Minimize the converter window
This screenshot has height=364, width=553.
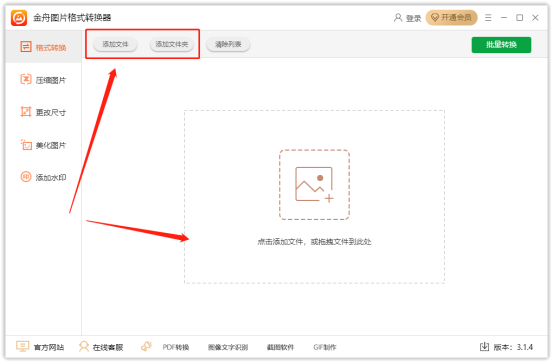[504, 18]
